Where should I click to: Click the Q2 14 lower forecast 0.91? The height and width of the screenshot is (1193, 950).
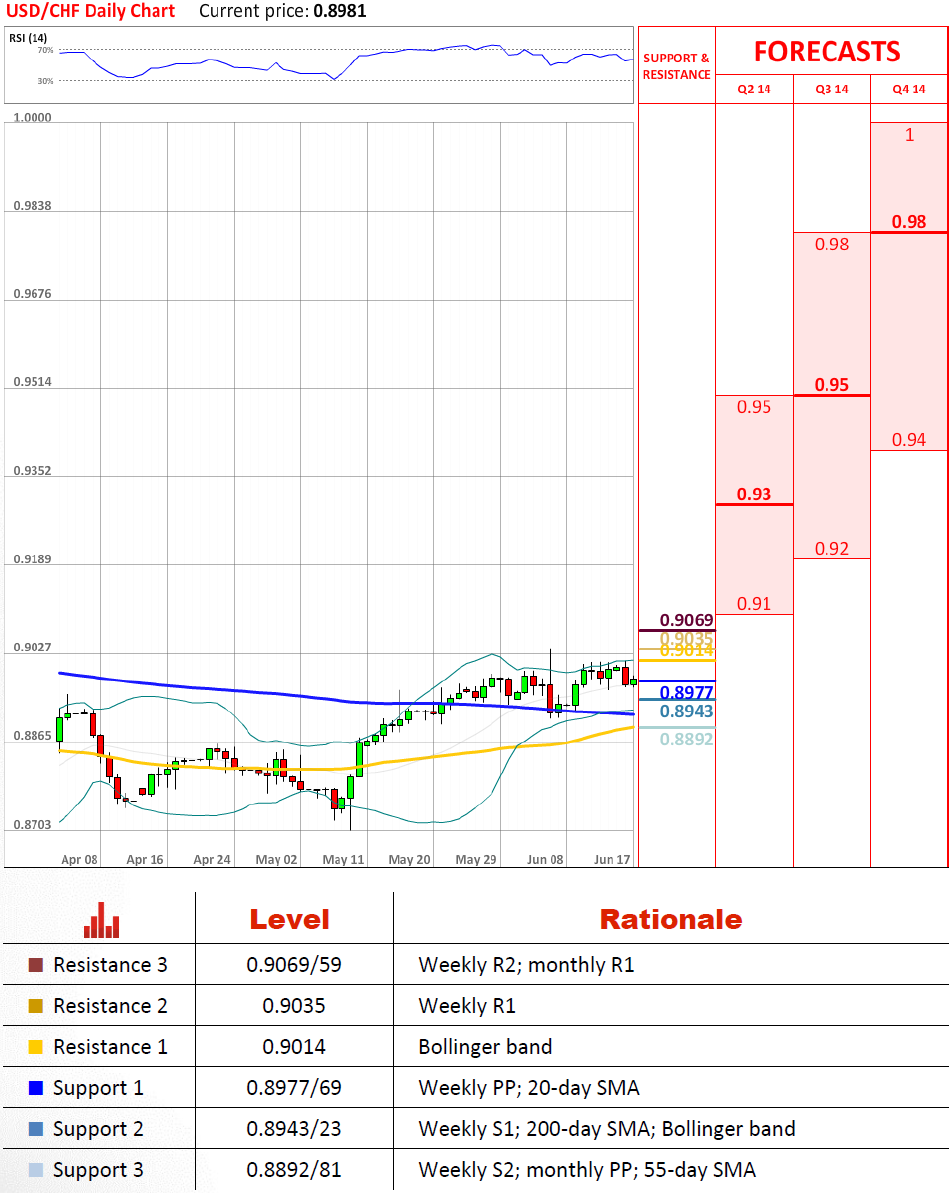click(x=754, y=603)
